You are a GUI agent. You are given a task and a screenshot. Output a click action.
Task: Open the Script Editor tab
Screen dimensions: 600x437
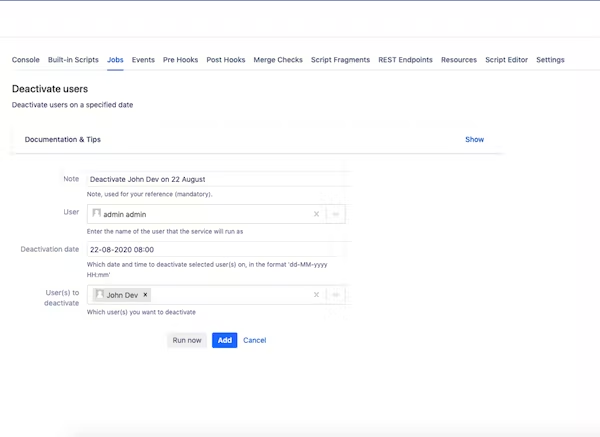(506, 60)
